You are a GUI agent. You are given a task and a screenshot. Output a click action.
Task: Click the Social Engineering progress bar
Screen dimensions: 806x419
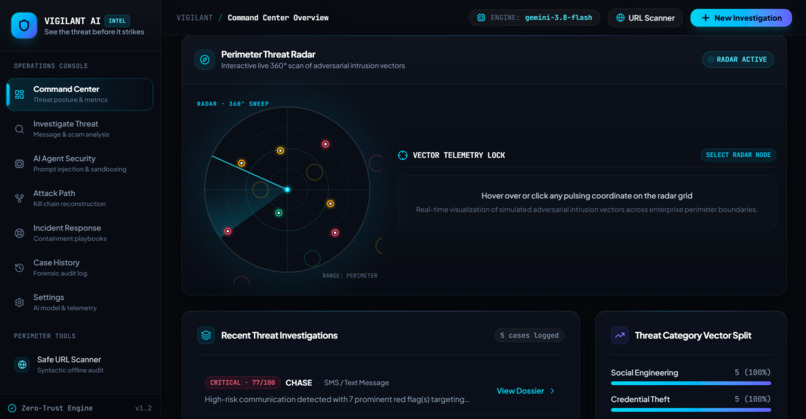691,383
